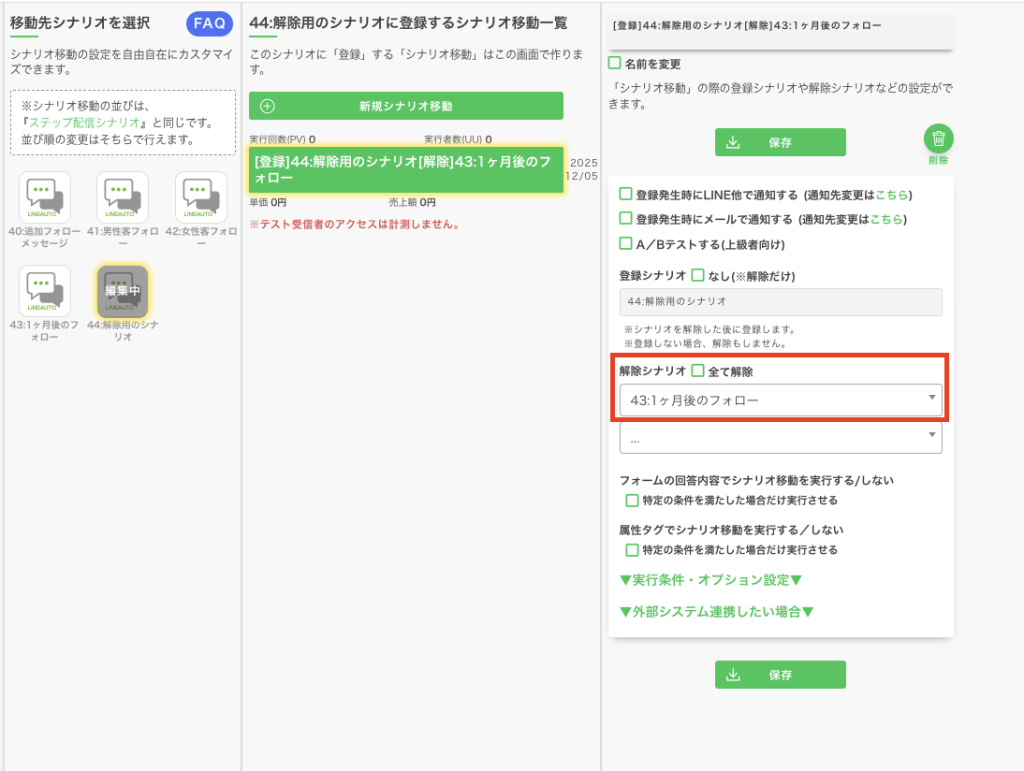
Task: Open the 43:1ヶ月後のフォロー dropdown
Action: 780,400
